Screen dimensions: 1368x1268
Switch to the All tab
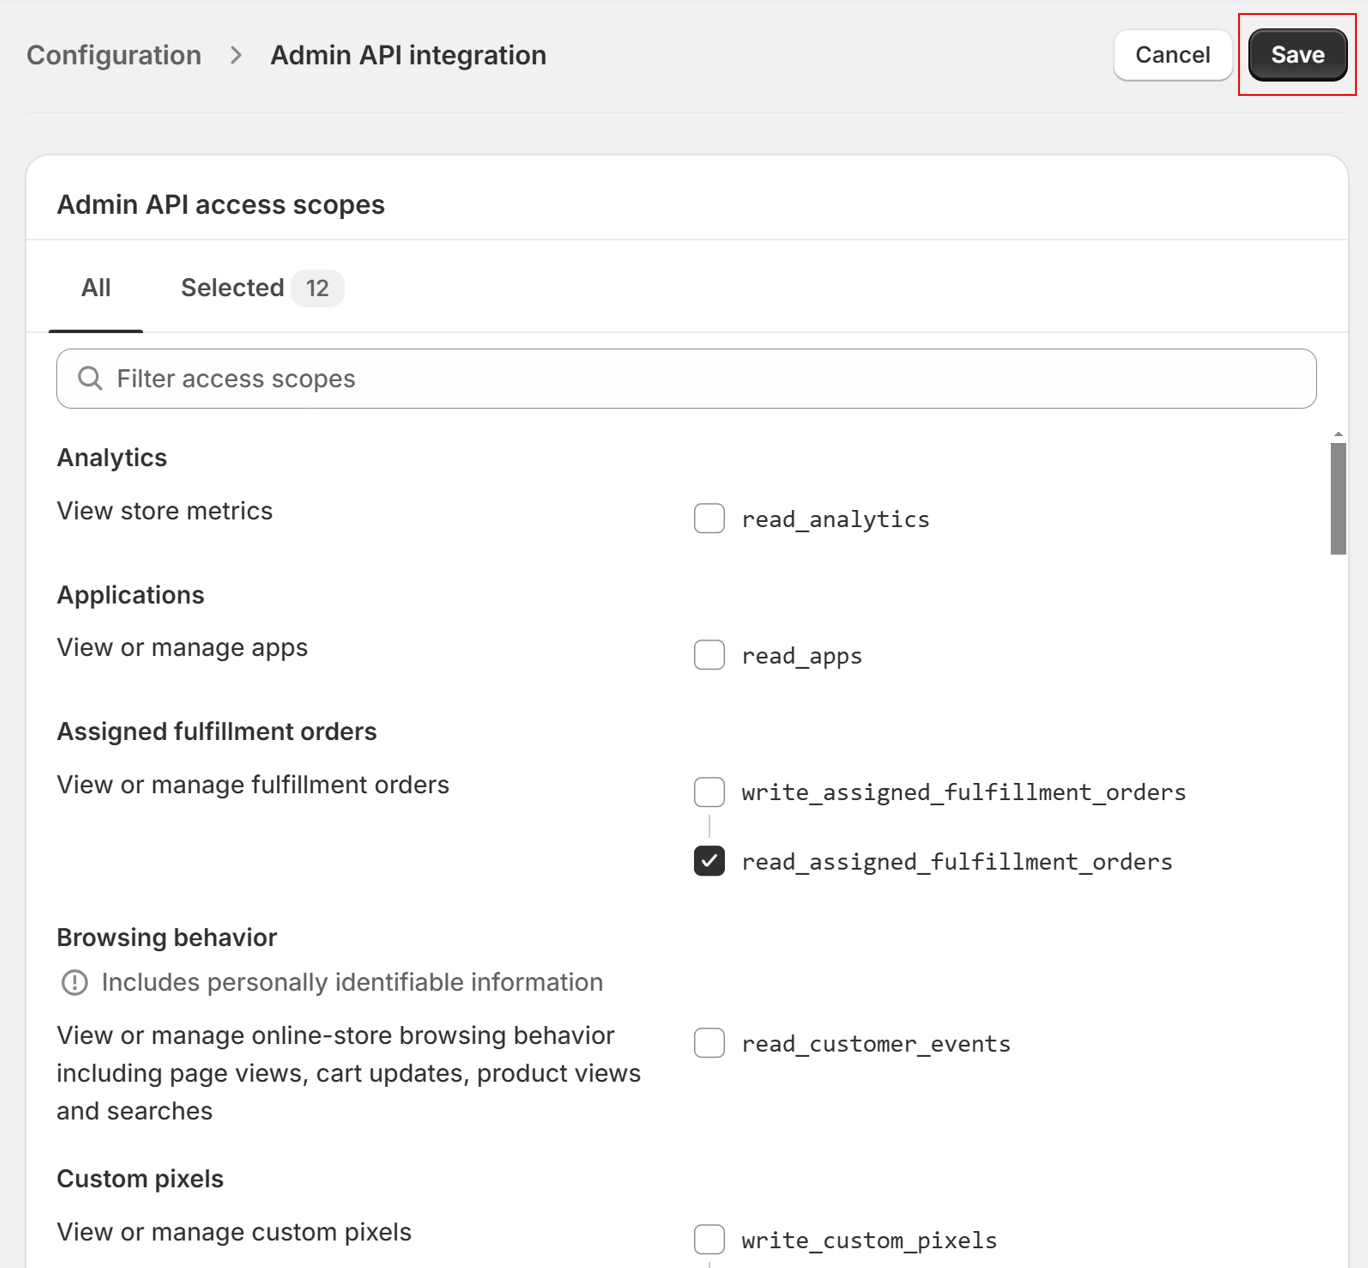pyautogui.click(x=96, y=288)
